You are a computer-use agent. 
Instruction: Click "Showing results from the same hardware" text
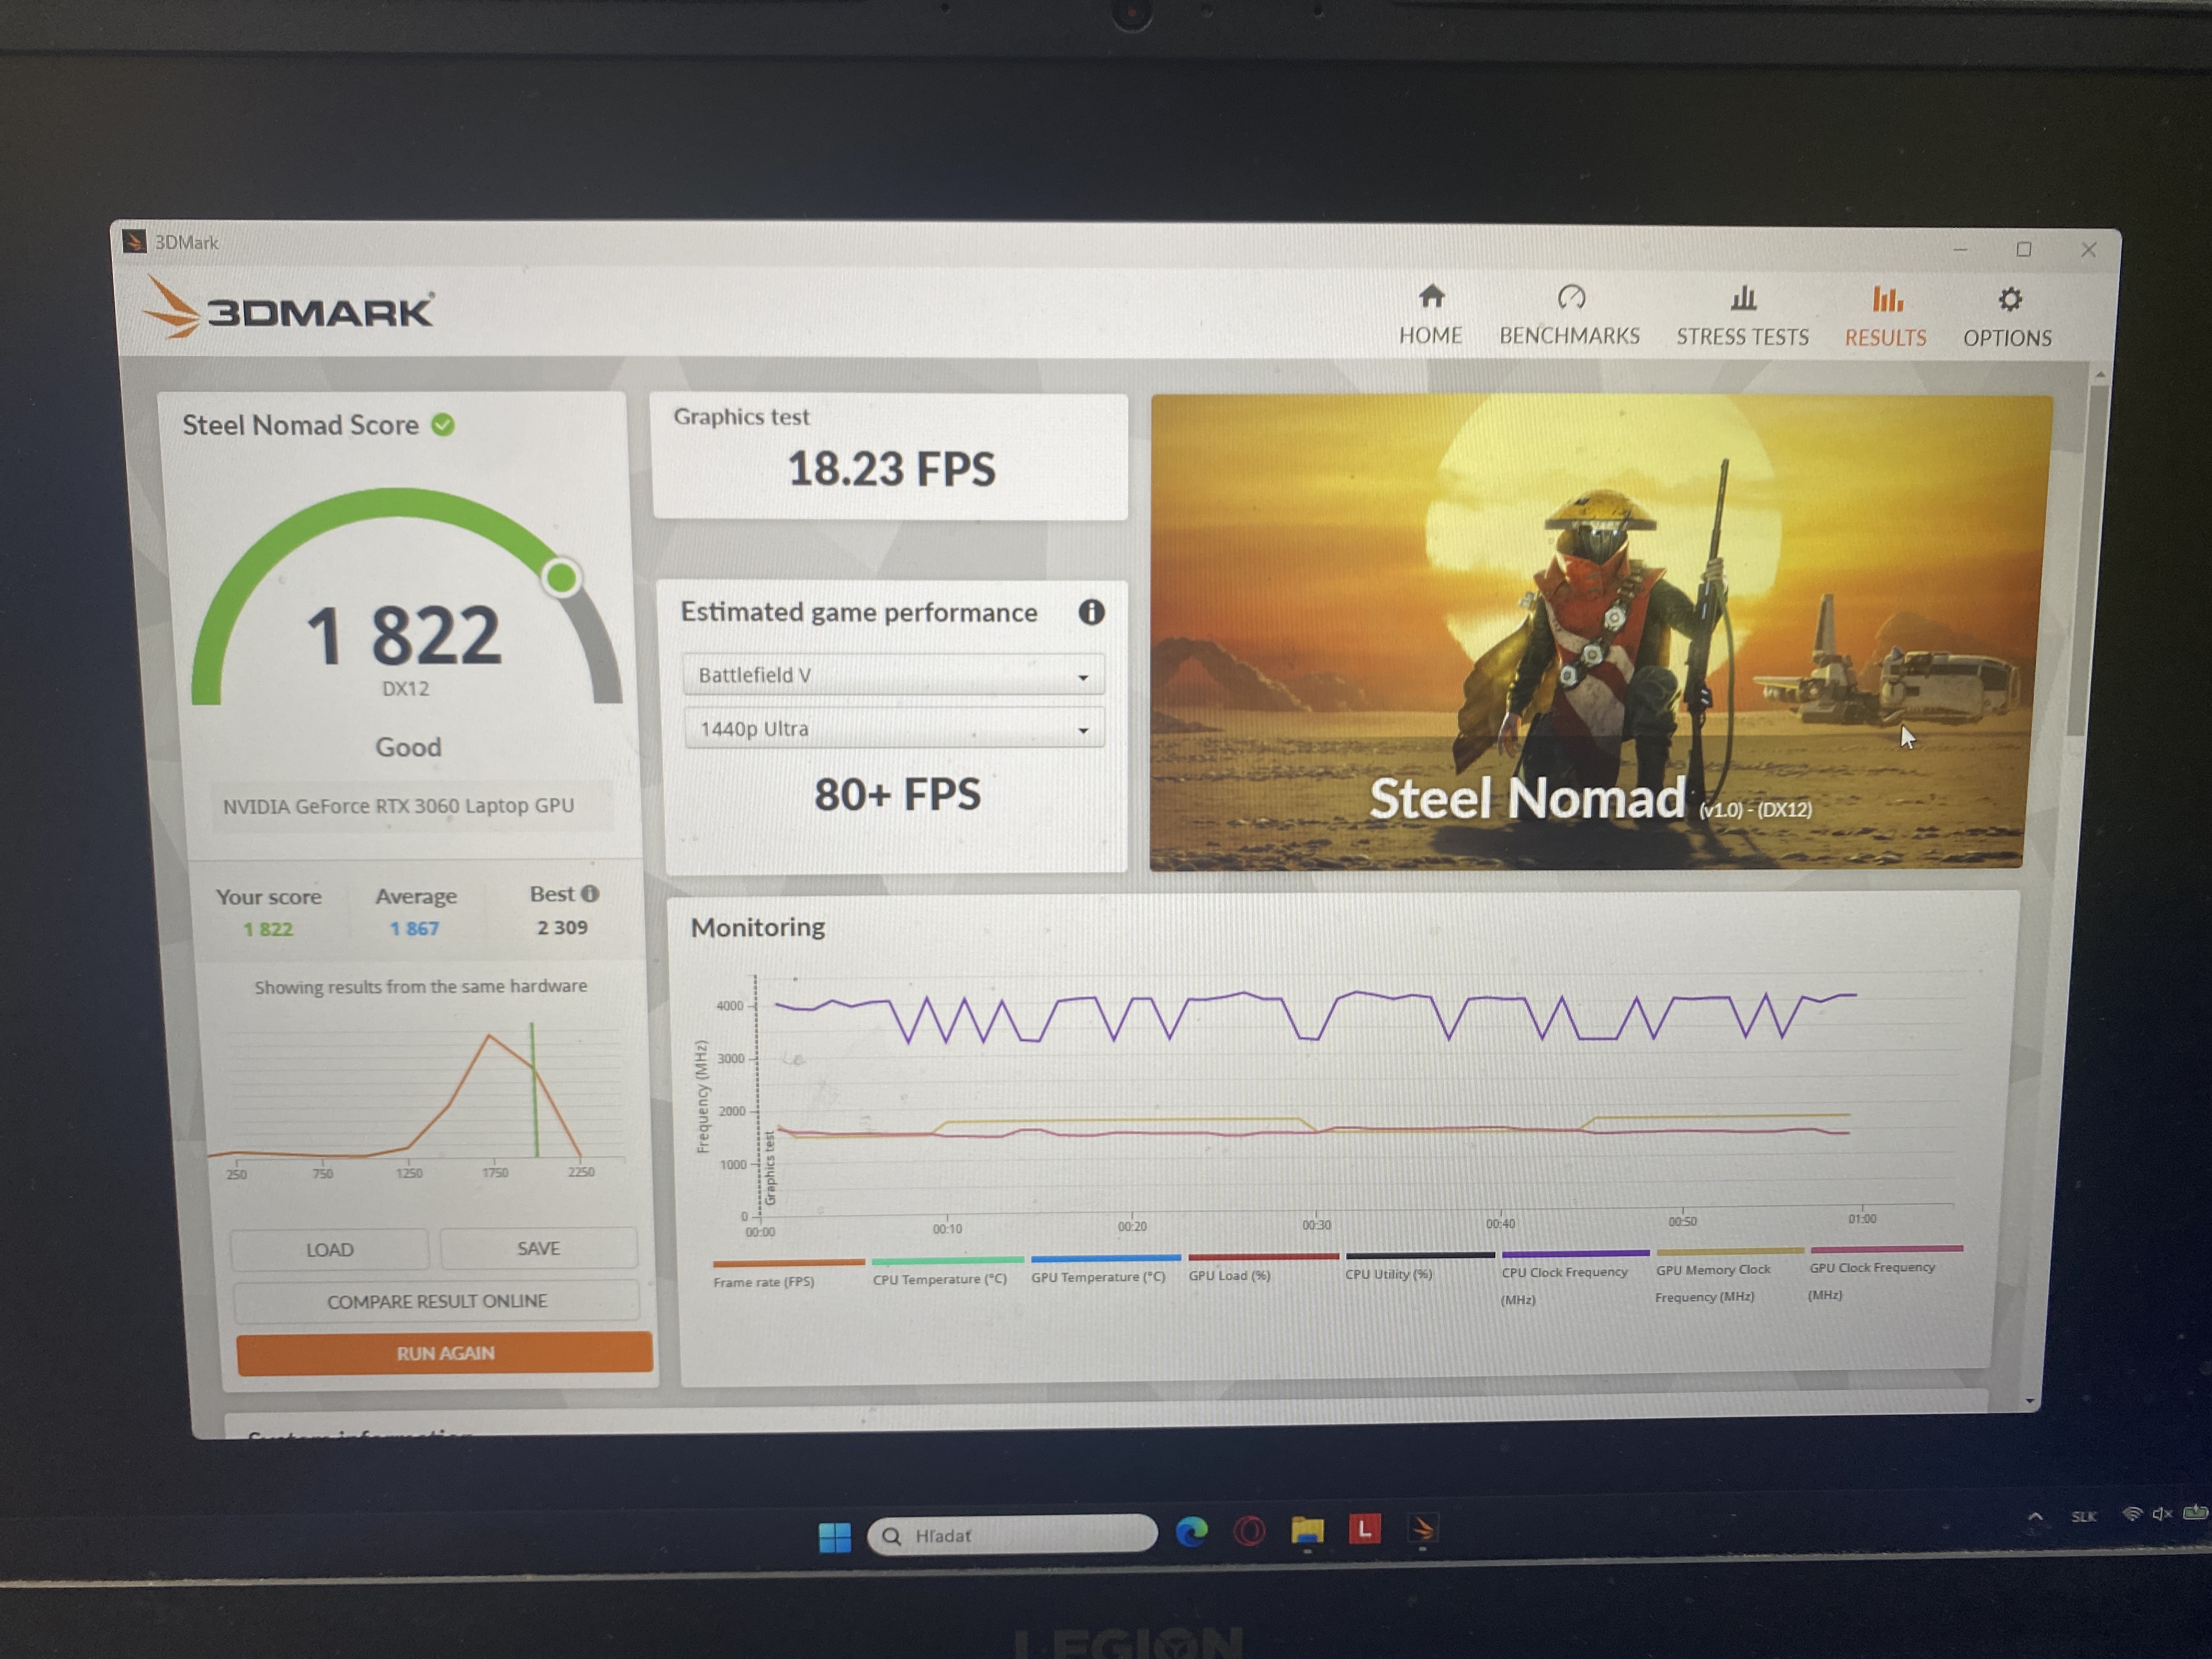(420, 987)
